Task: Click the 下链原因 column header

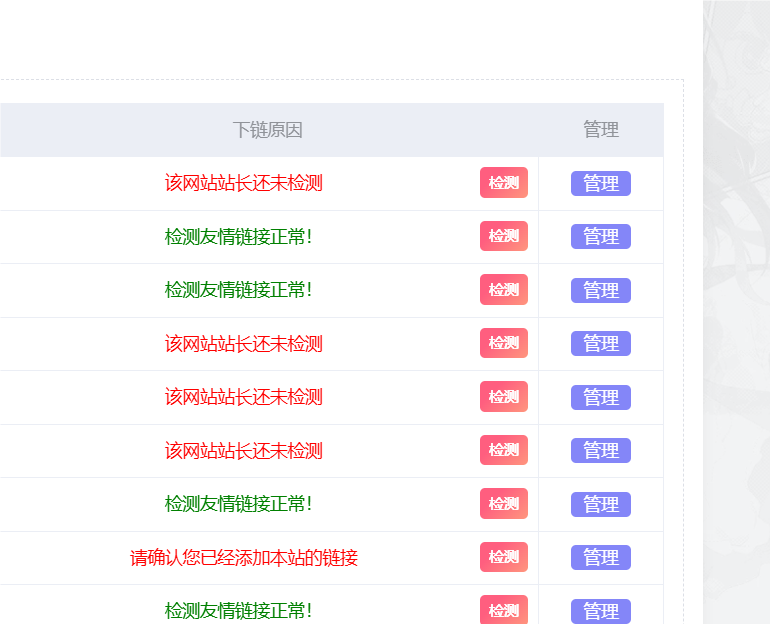Action: pos(267,130)
